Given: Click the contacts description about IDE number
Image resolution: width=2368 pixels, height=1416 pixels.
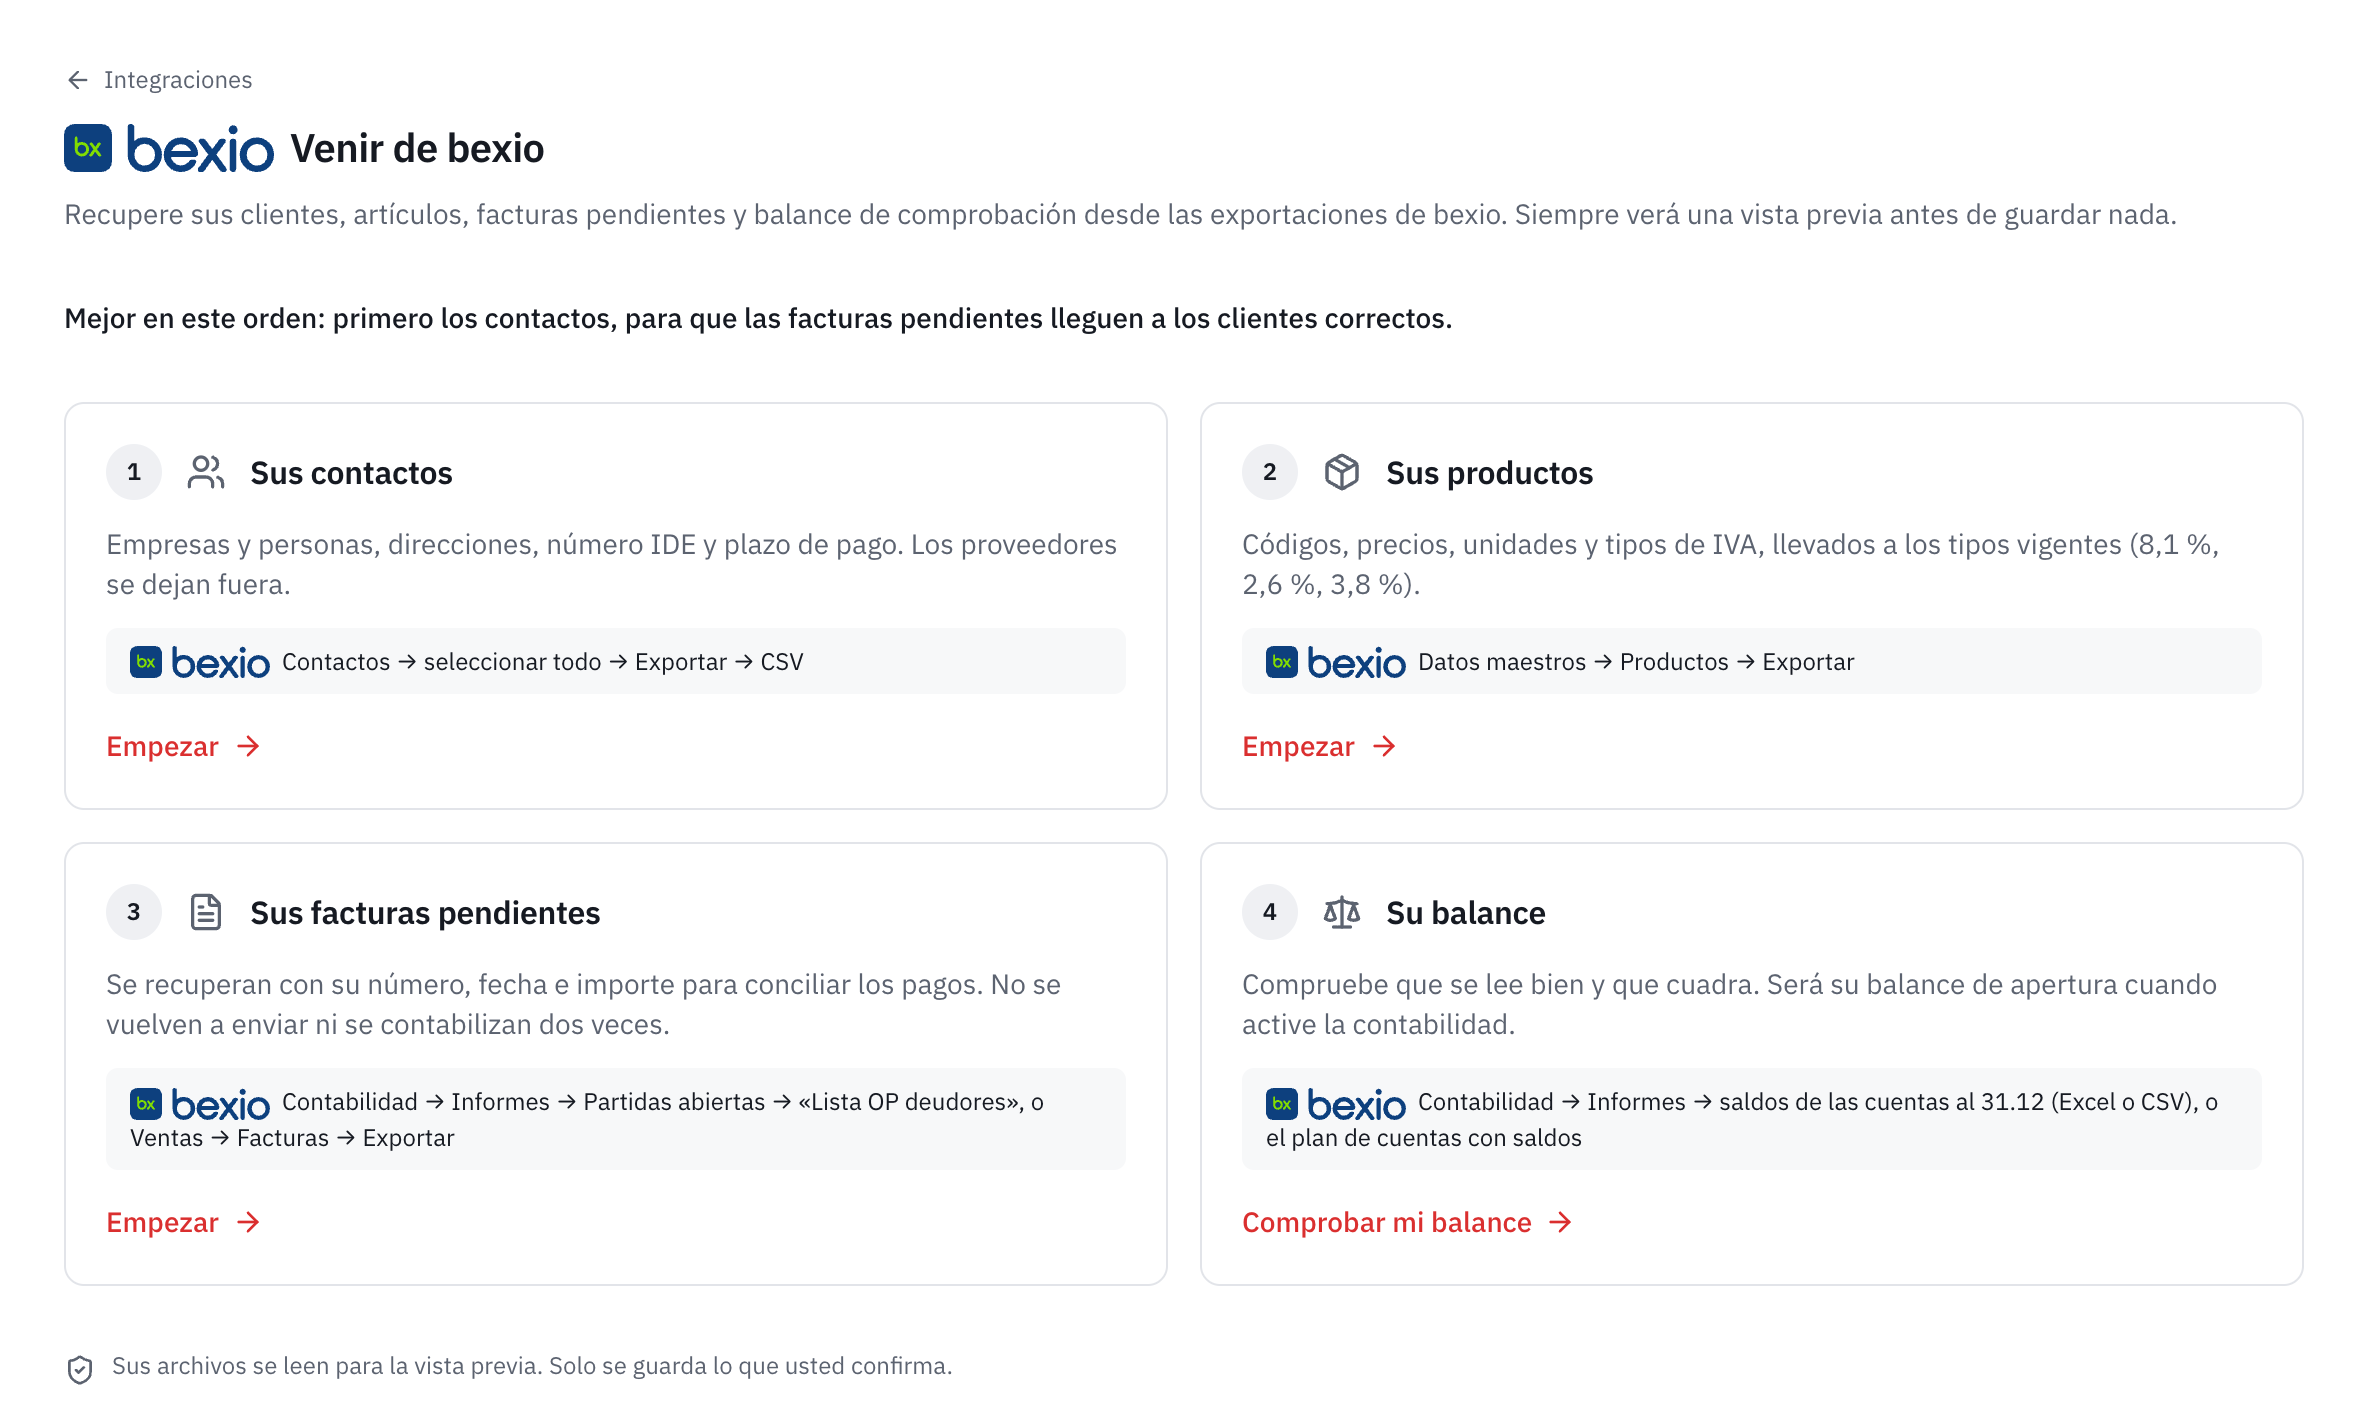Looking at the screenshot, I should click(612, 564).
